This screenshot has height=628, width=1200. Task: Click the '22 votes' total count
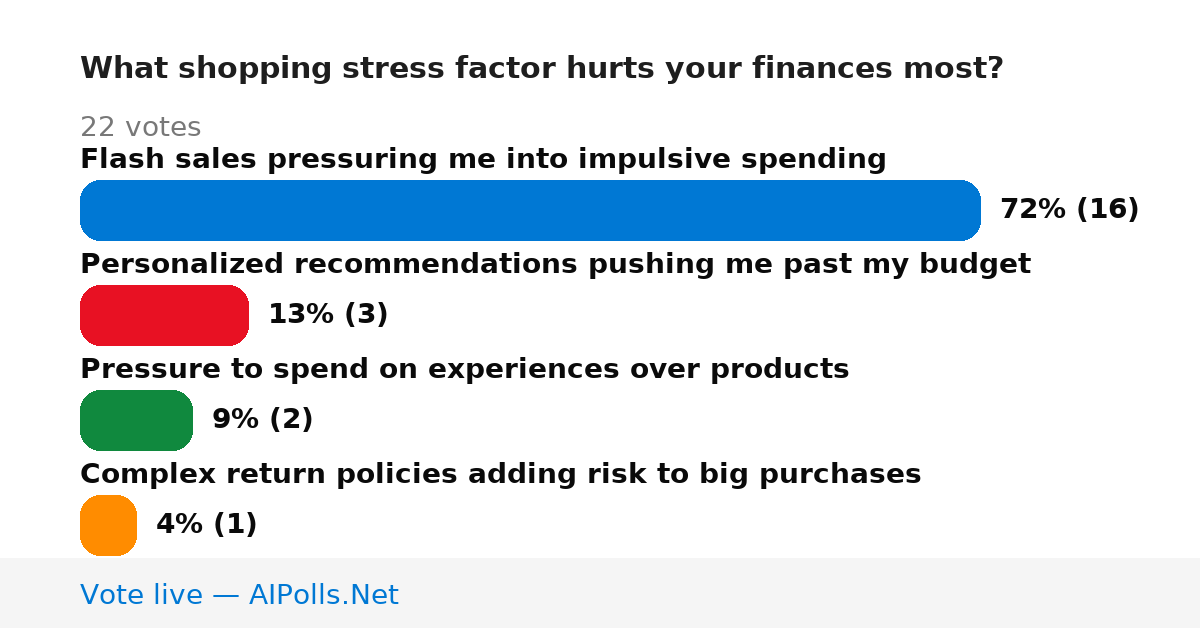click(x=140, y=127)
